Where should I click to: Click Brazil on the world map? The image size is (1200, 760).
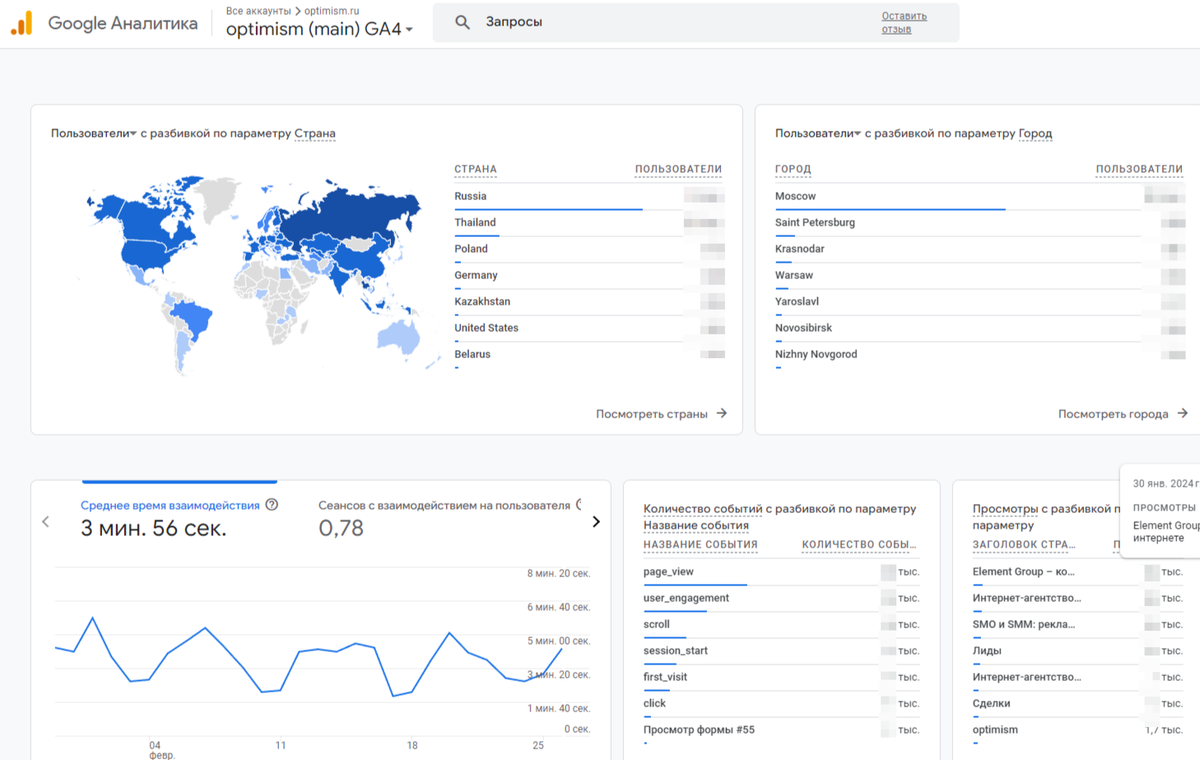[x=192, y=318]
